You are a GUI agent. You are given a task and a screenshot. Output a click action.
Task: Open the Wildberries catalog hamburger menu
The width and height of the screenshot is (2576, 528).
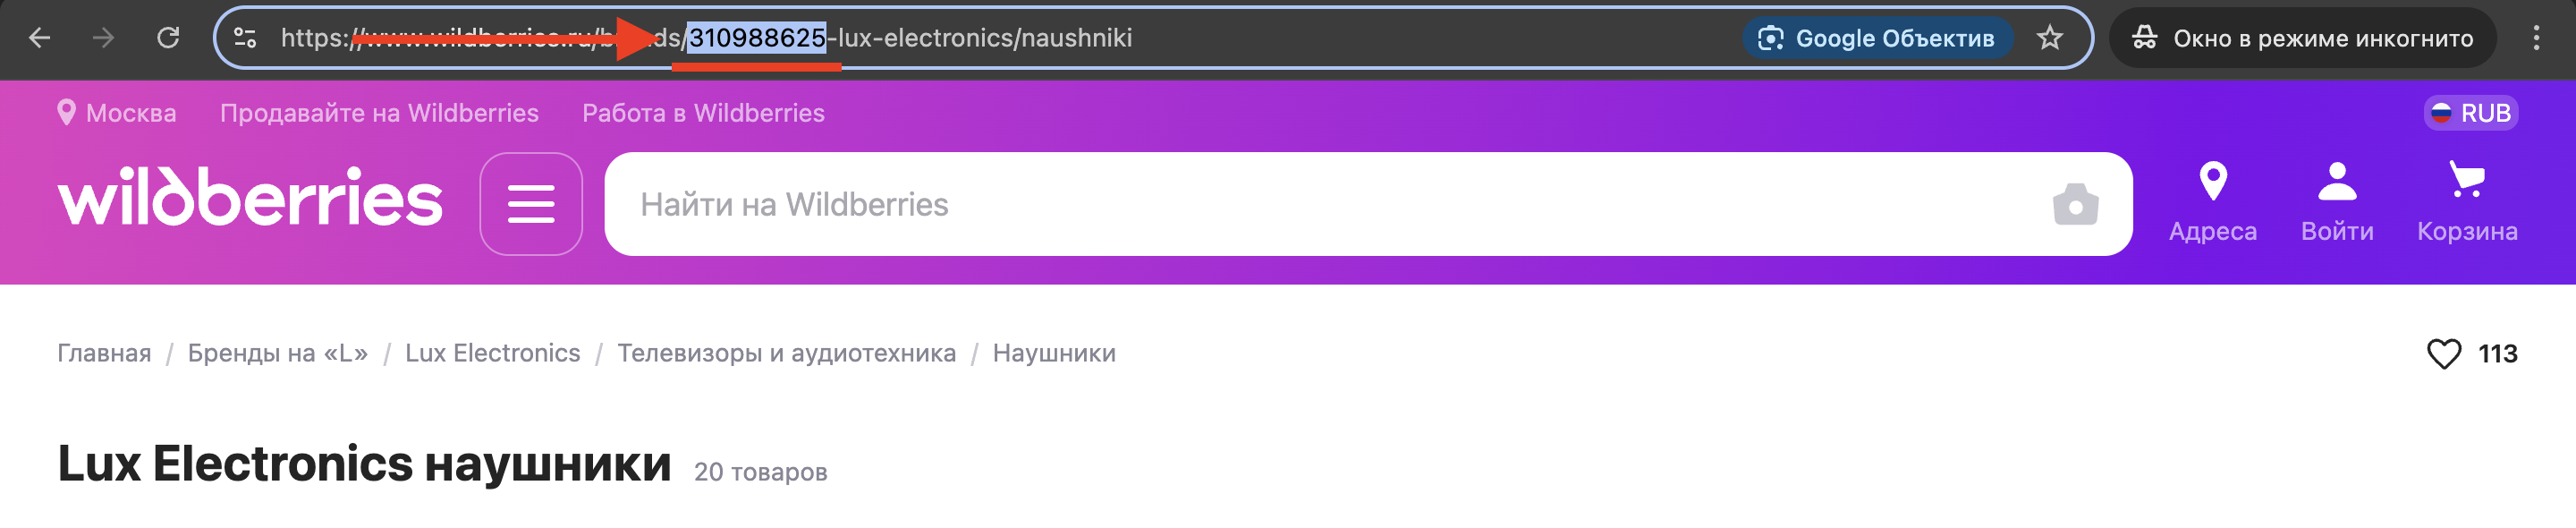coord(531,204)
